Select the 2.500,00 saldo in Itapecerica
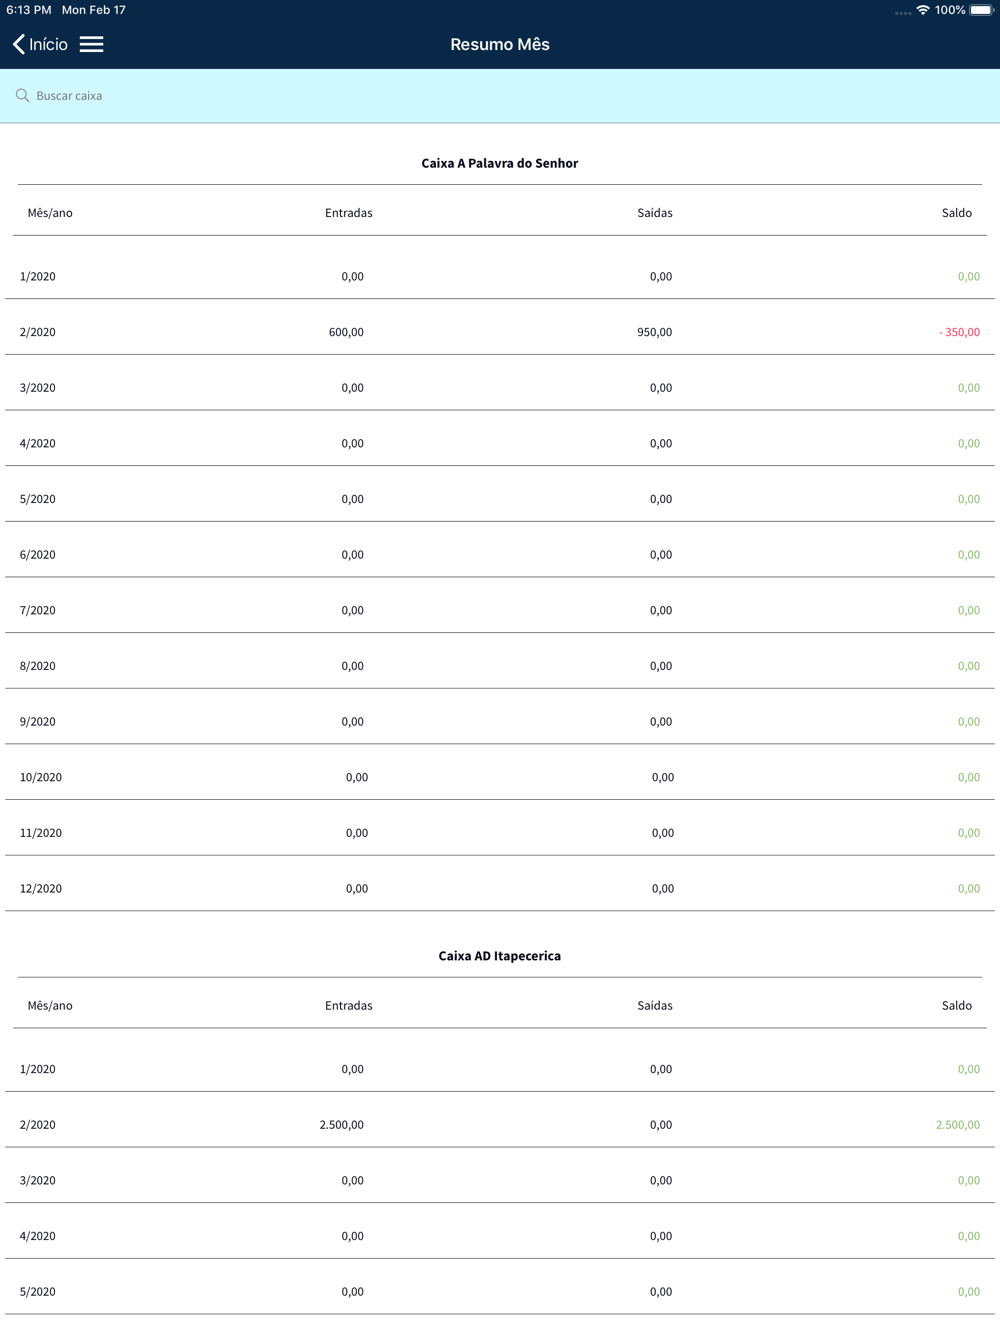This screenshot has width=1000, height=1334. [x=958, y=1125]
